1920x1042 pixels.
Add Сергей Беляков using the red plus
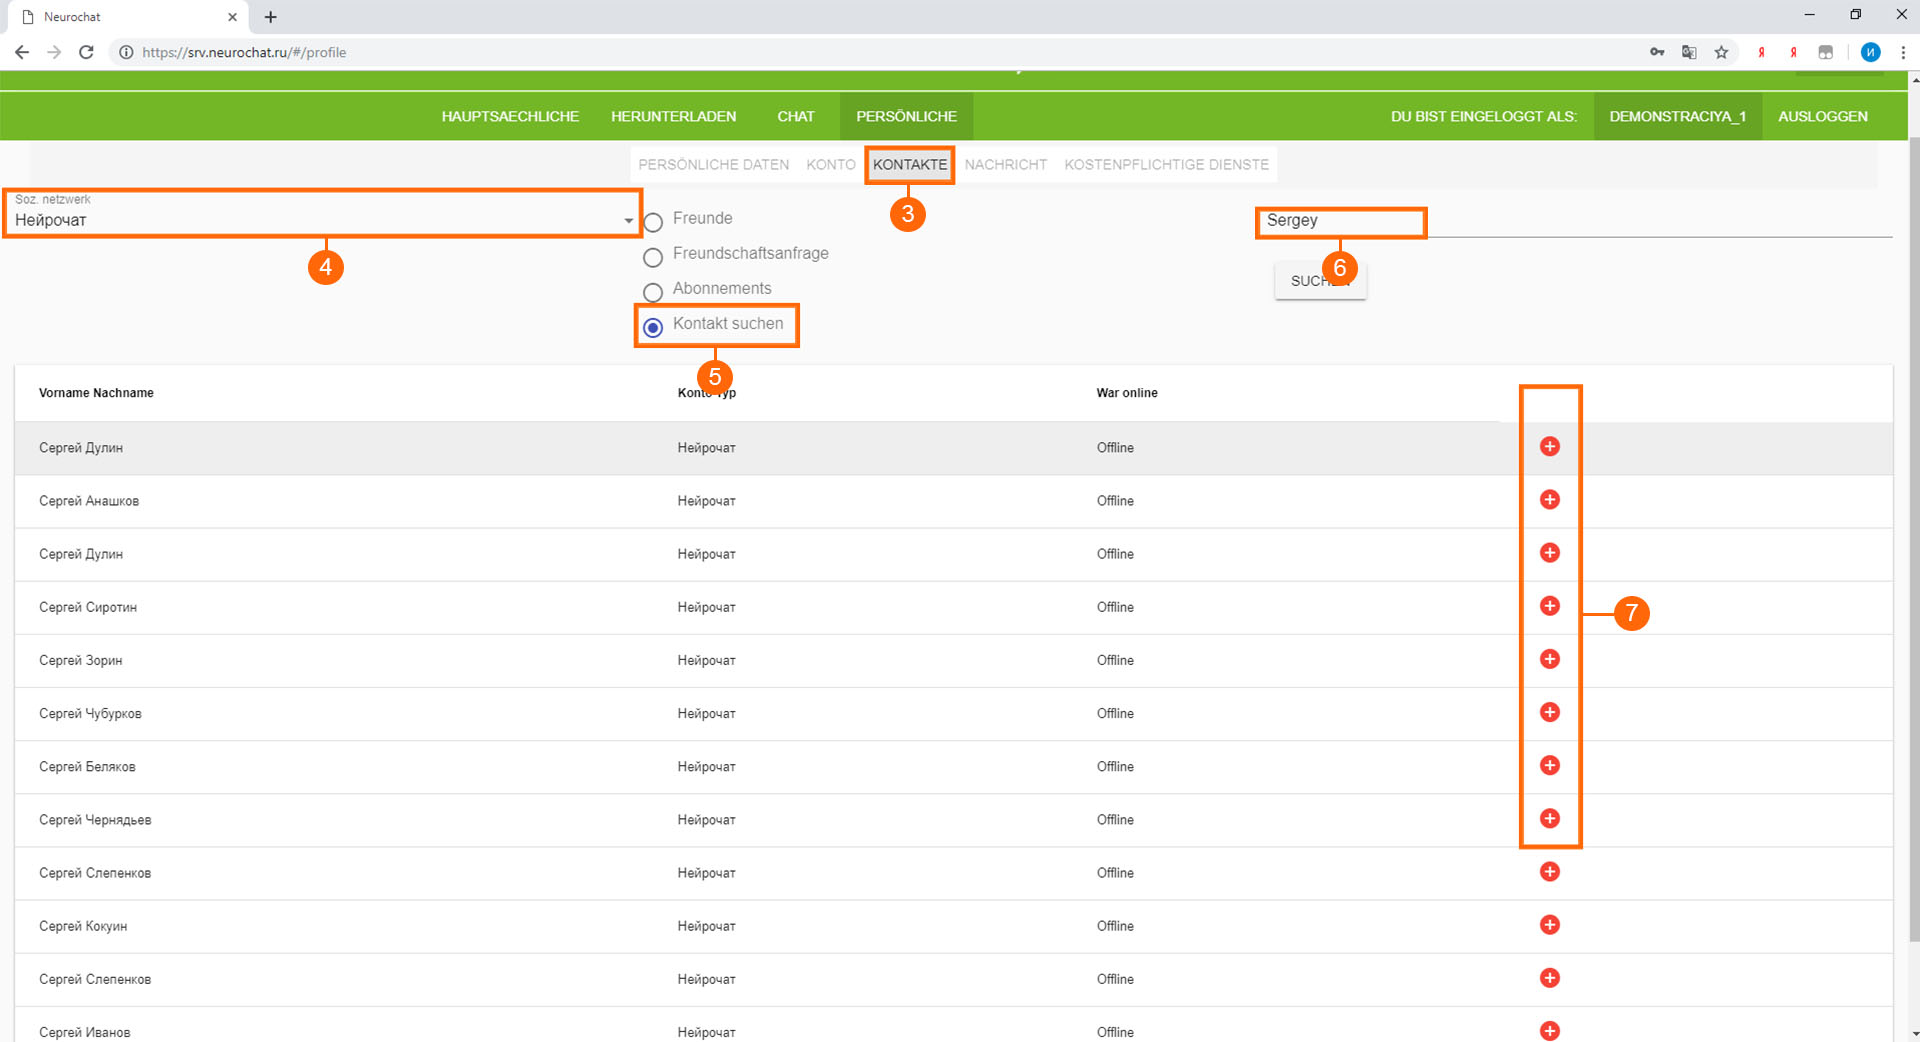pyautogui.click(x=1549, y=766)
